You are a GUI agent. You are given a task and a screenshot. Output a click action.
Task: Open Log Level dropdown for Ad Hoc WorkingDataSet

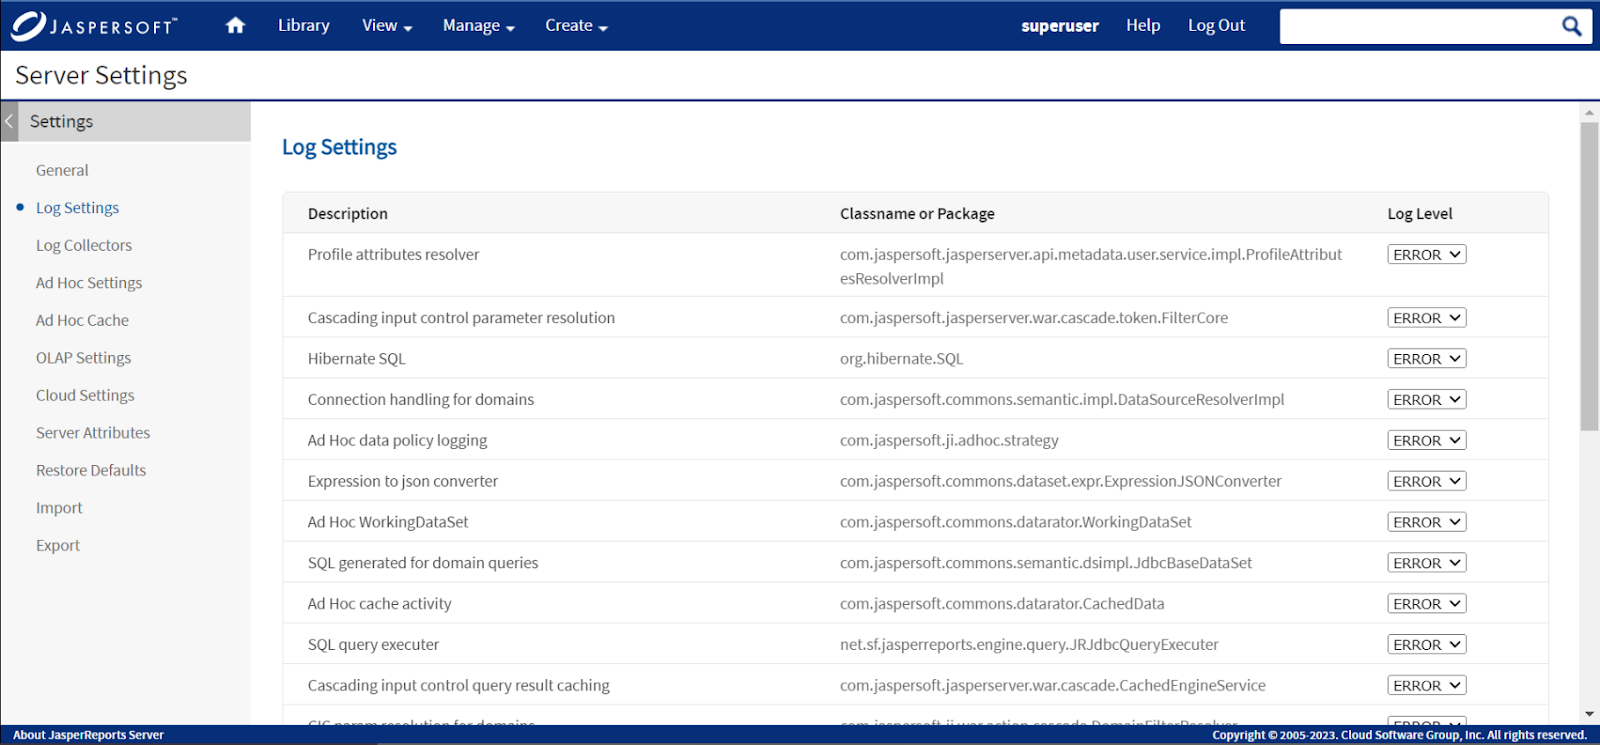(x=1426, y=523)
